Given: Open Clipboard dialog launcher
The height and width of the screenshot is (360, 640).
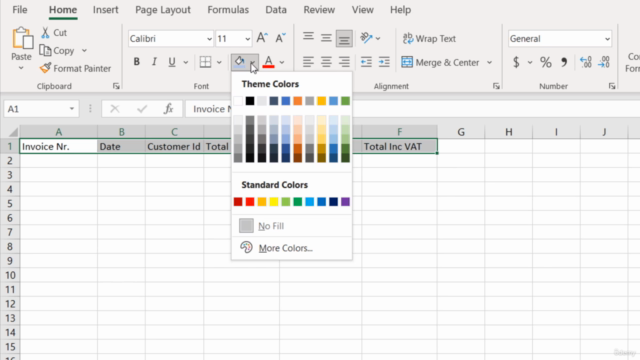Looking at the screenshot, I should point(116,86).
